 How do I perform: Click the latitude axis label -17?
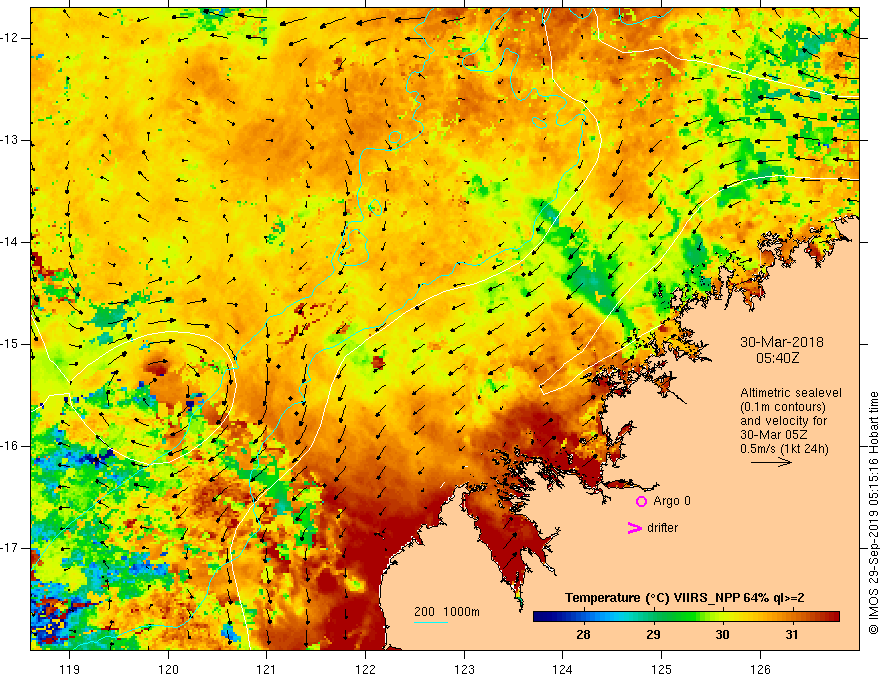point(11,548)
